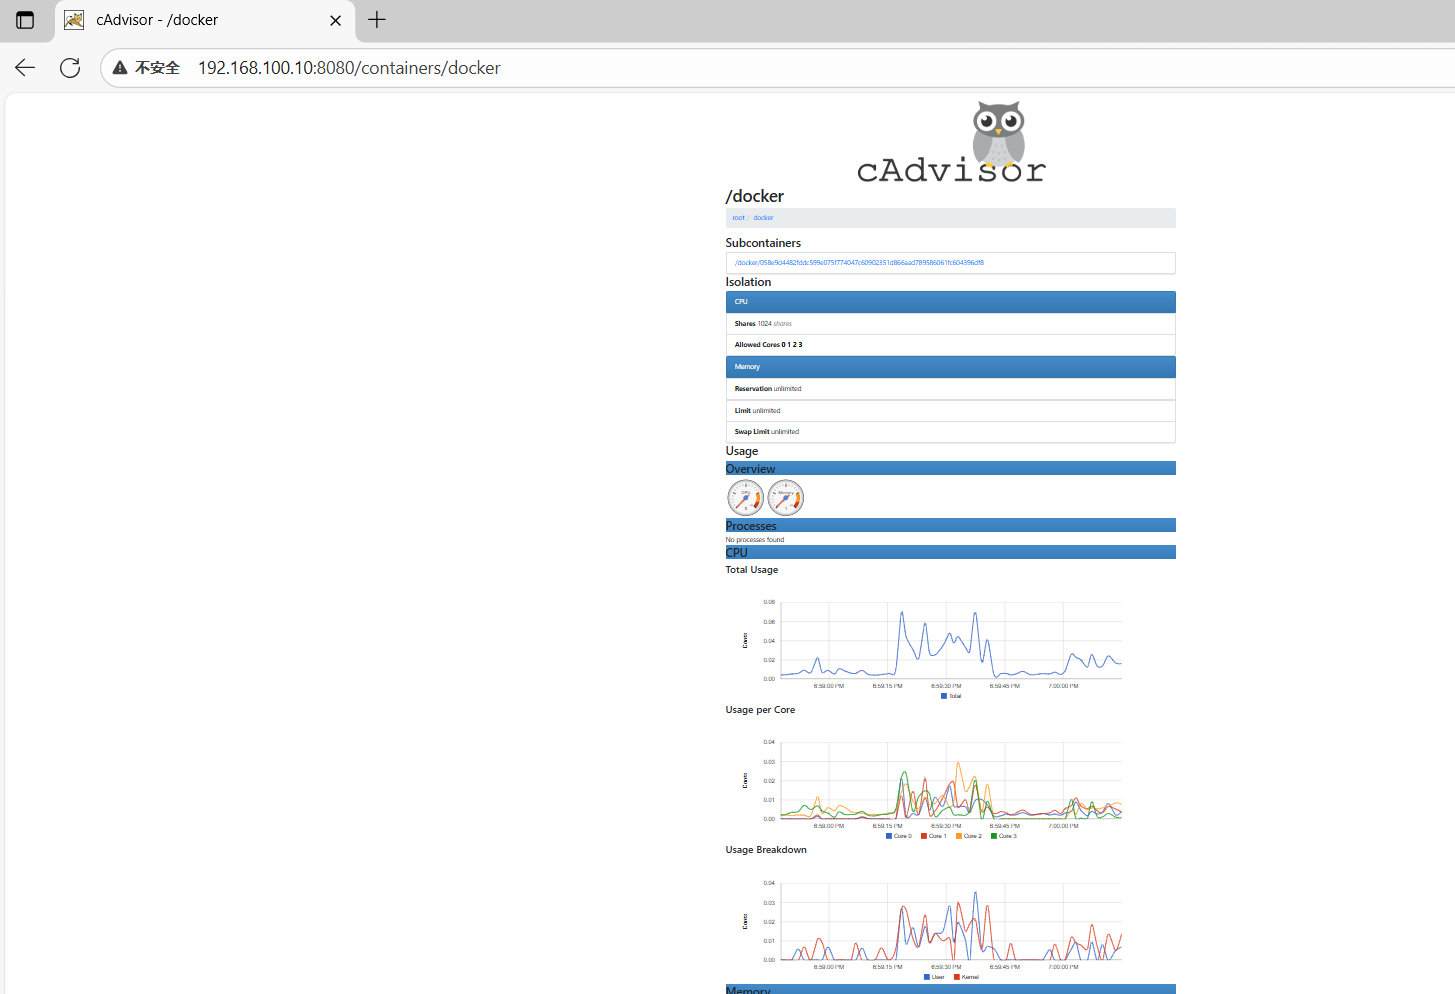This screenshot has width=1455, height=994.
Task: Click Kernel legend entry in Usage Breakdown
Action: [x=966, y=977]
